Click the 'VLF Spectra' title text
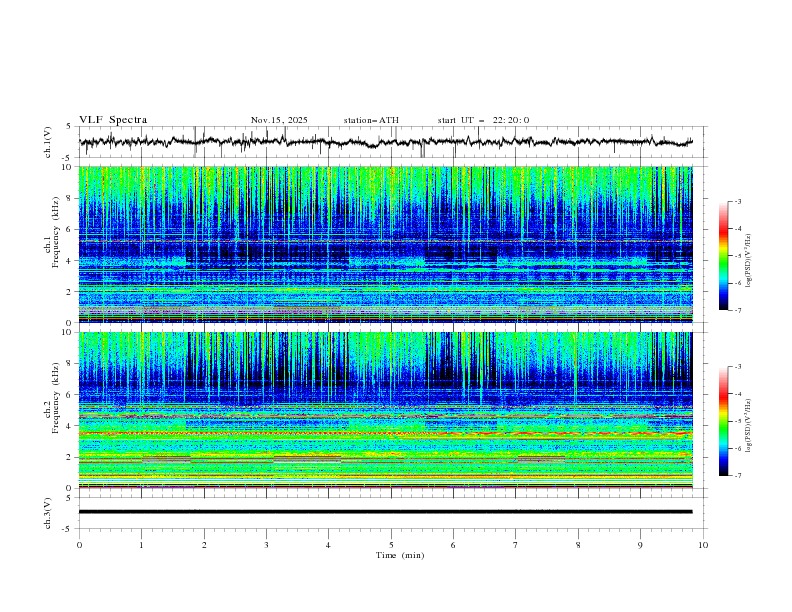The width and height of the screenshot is (792, 612). coord(113,120)
